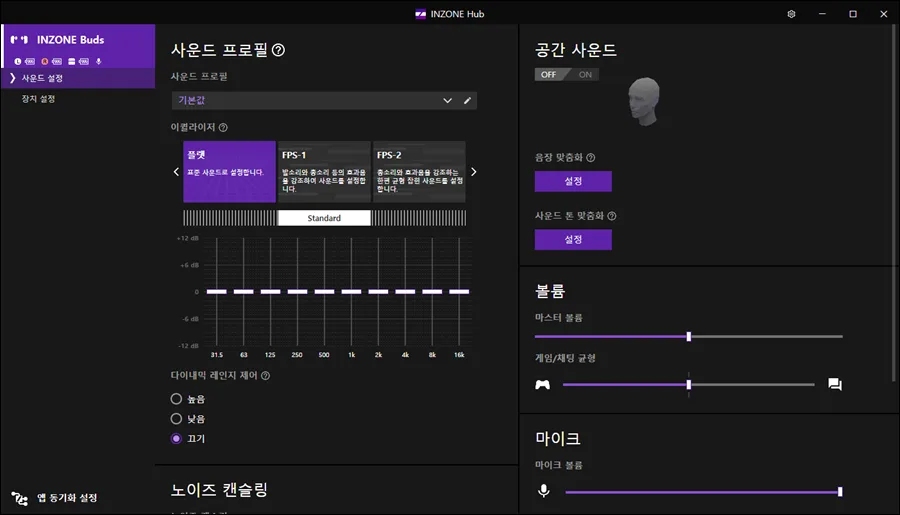Click 설정 button under 사운드 톤 맞춤화
The width and height of the screenshot is (900, 515).
(x=573, y=240)
